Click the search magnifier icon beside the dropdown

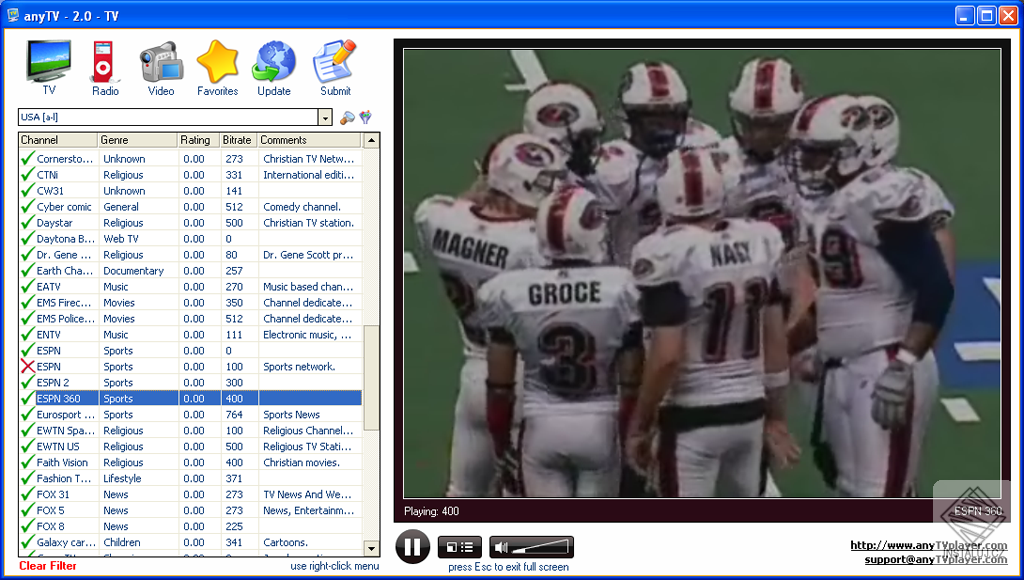[347, 118]
